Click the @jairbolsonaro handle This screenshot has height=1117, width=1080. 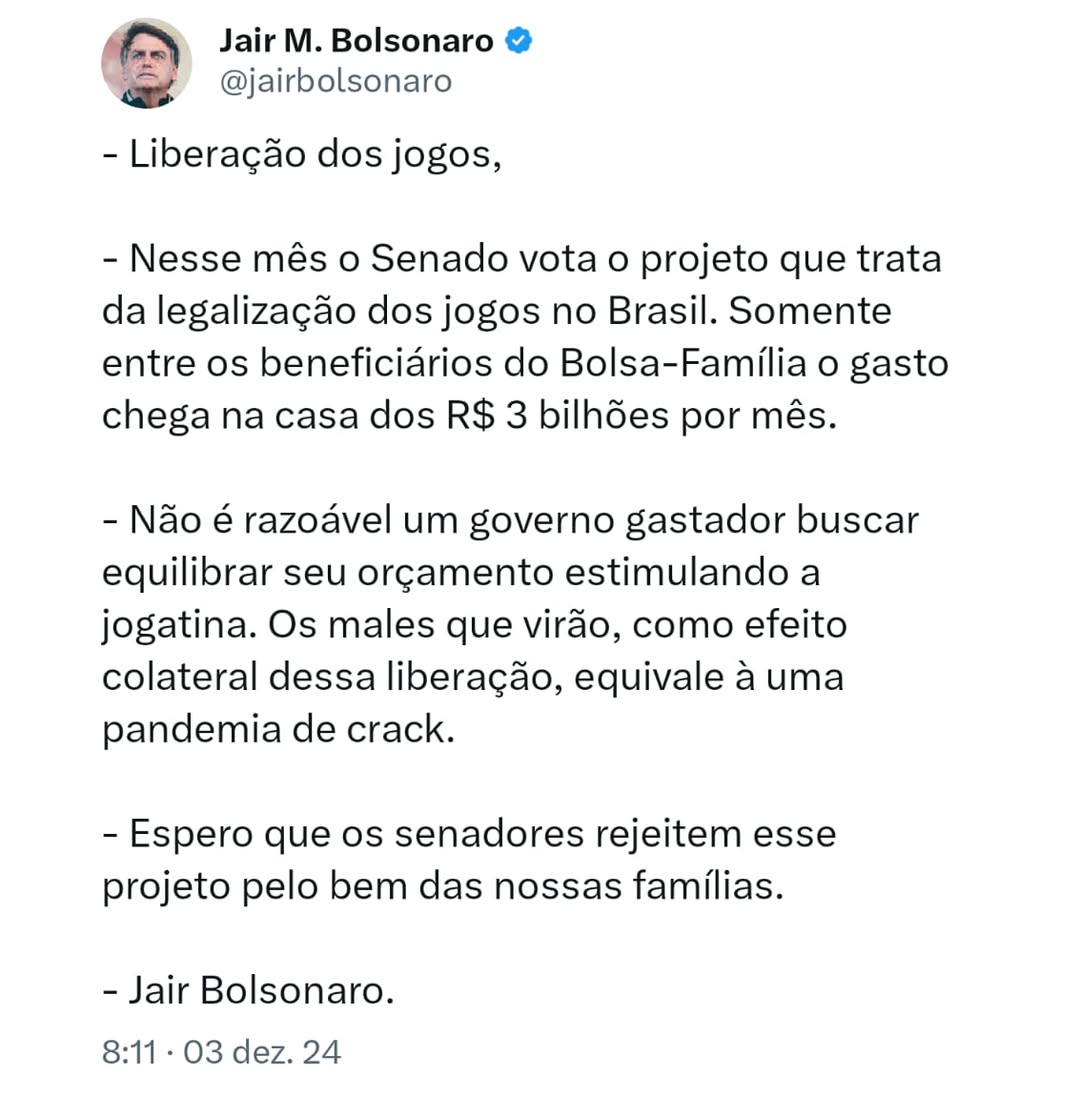(336, 81)
